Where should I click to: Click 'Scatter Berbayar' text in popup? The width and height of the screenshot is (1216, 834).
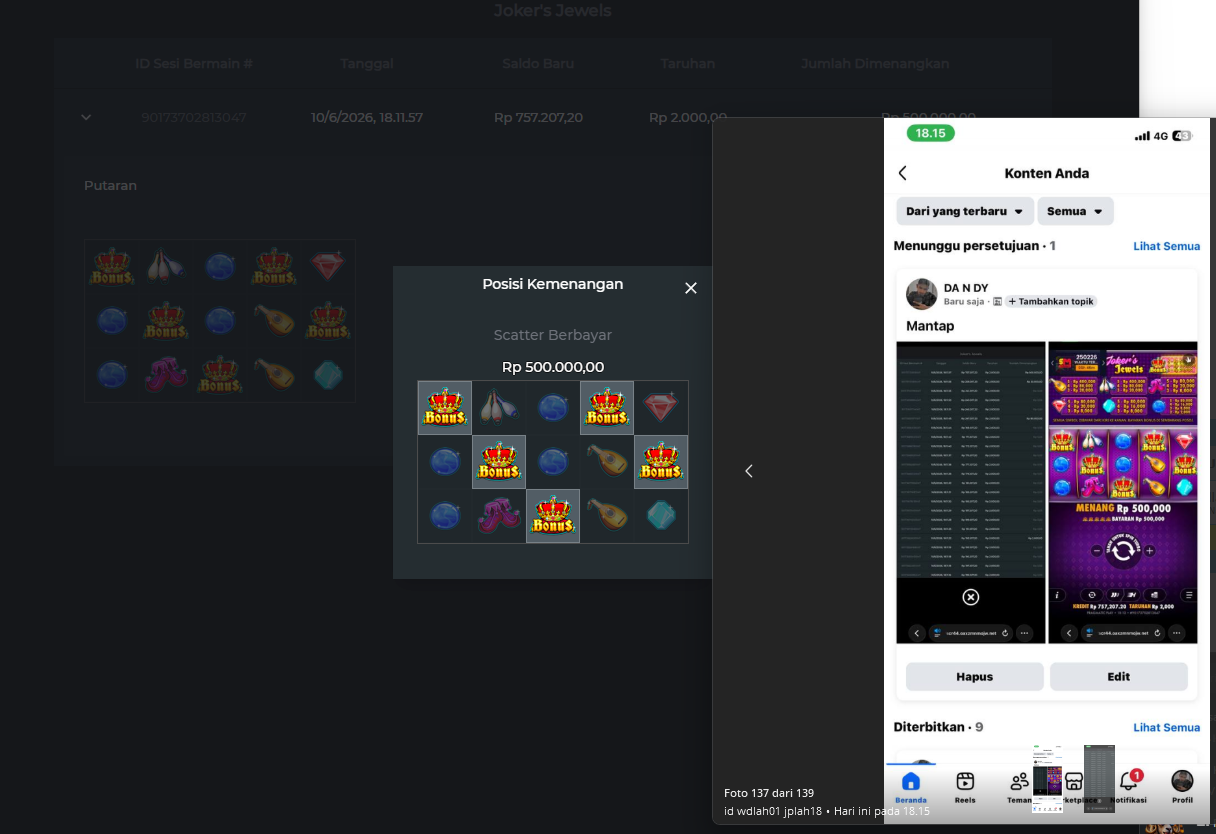552,335
